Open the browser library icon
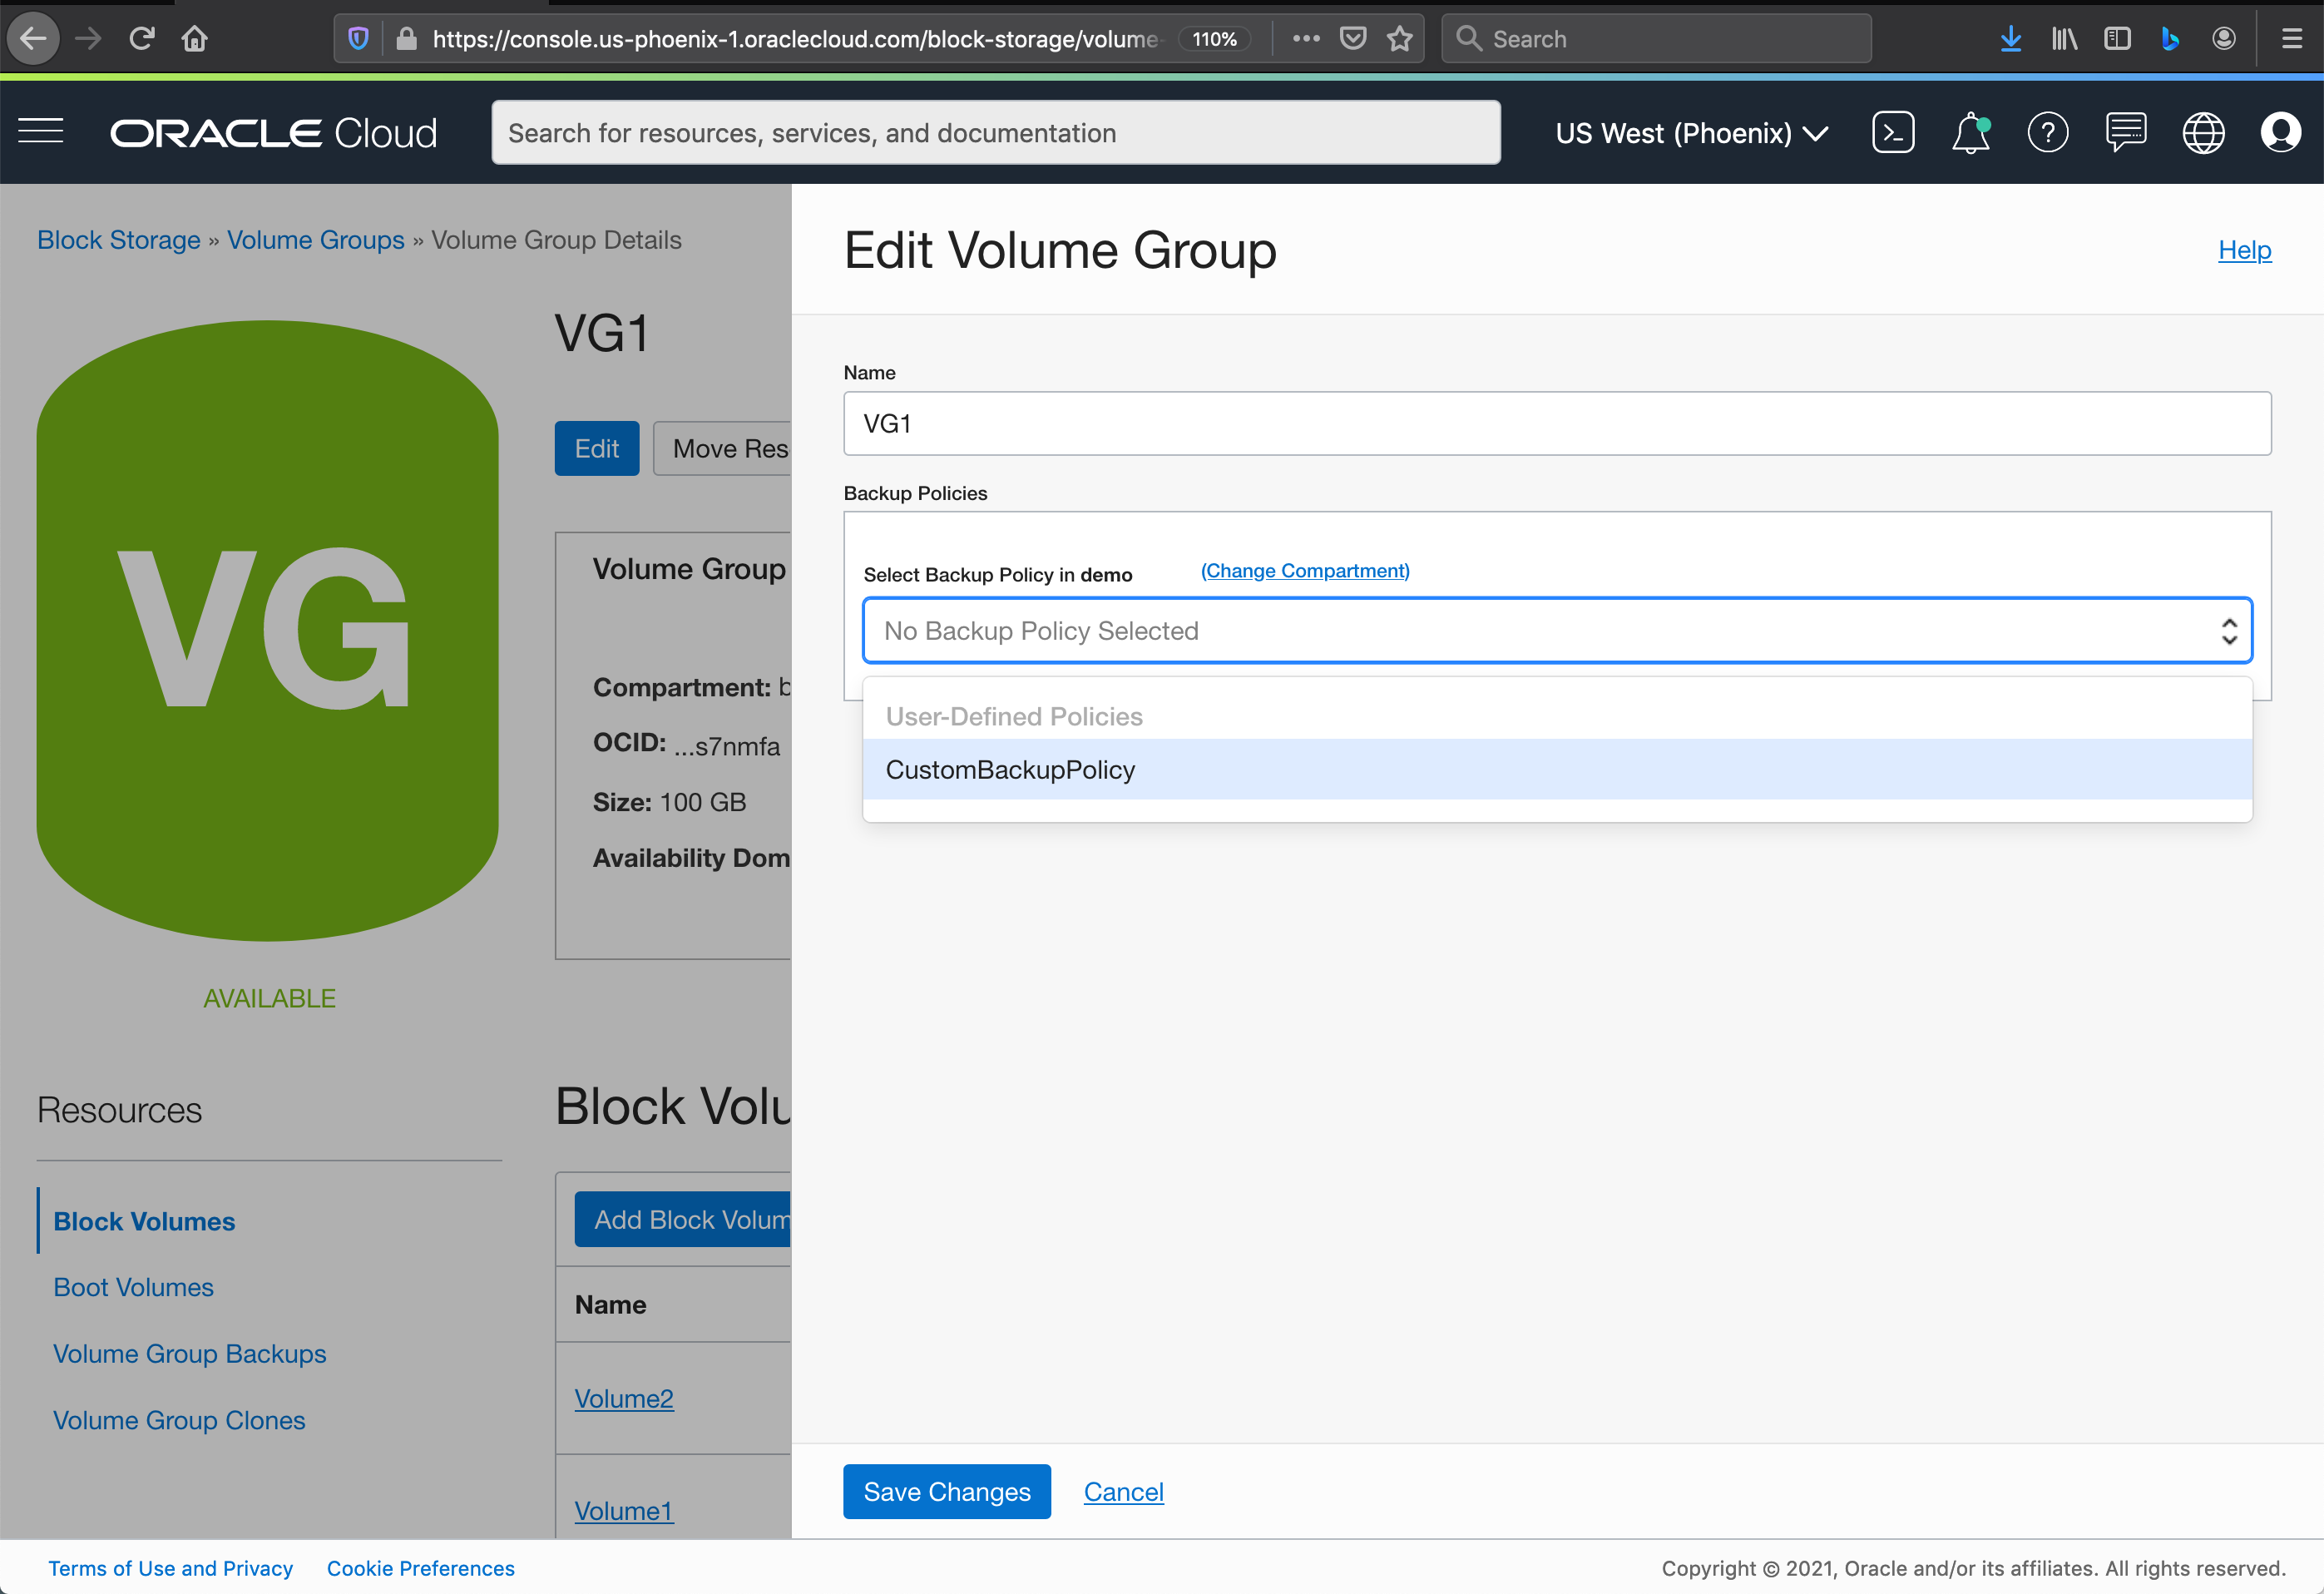This screenshot has height=1594, width=2324. coord(2064,38)
